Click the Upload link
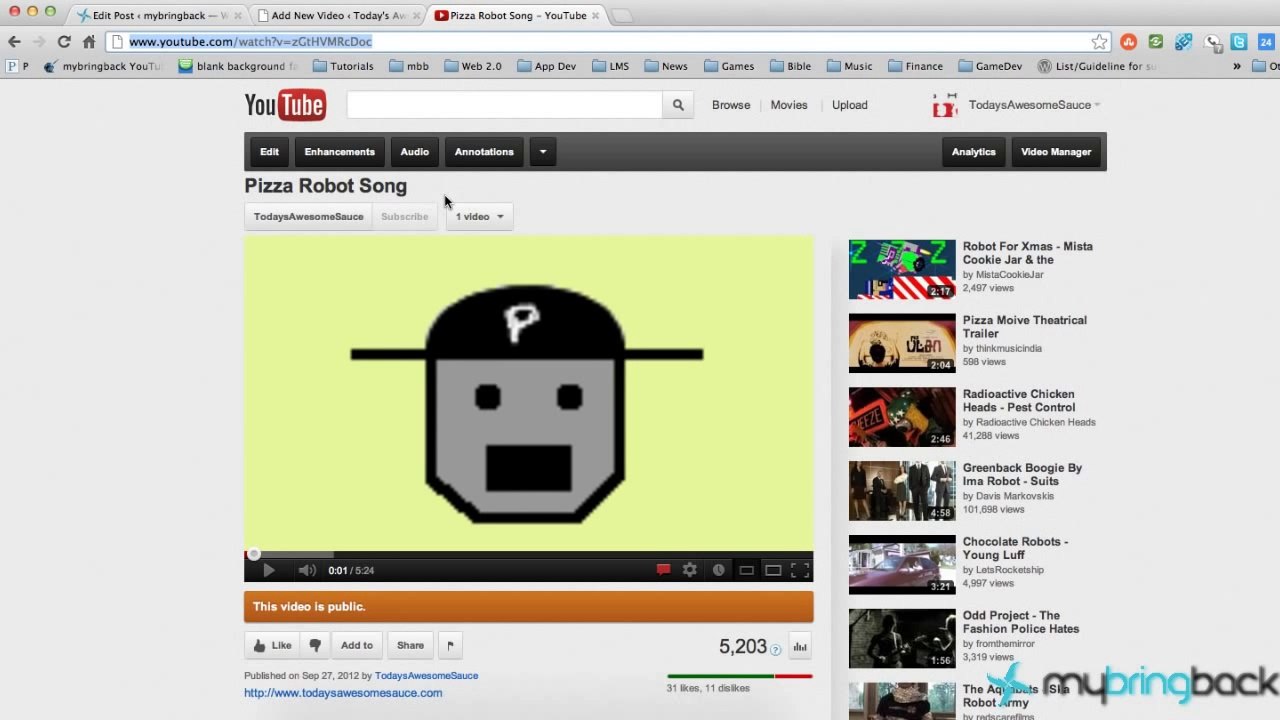The height and width of the screenshot is (720, 1280). 850,105
